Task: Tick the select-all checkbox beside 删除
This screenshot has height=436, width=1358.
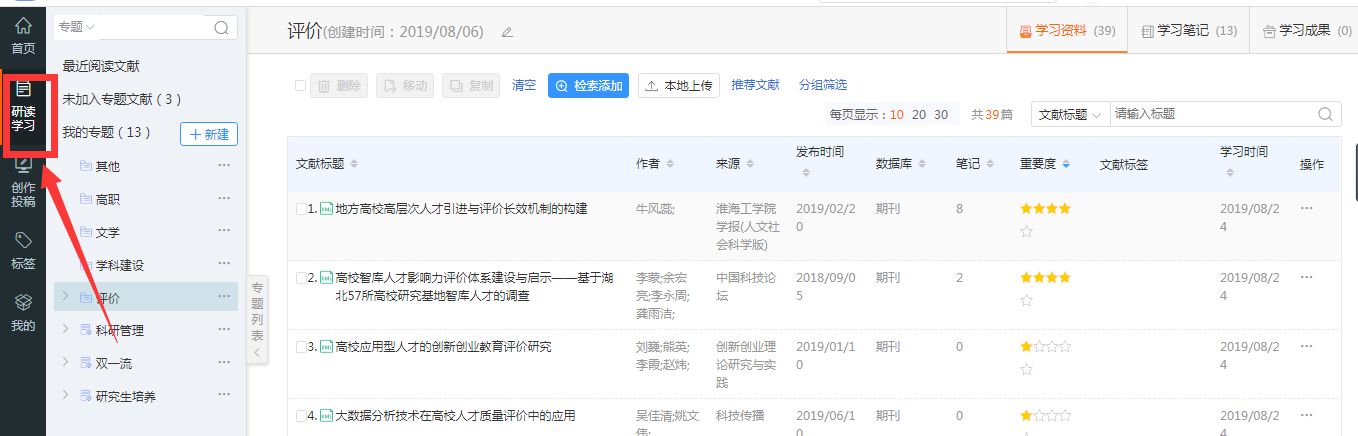Action: click(300, 86)
